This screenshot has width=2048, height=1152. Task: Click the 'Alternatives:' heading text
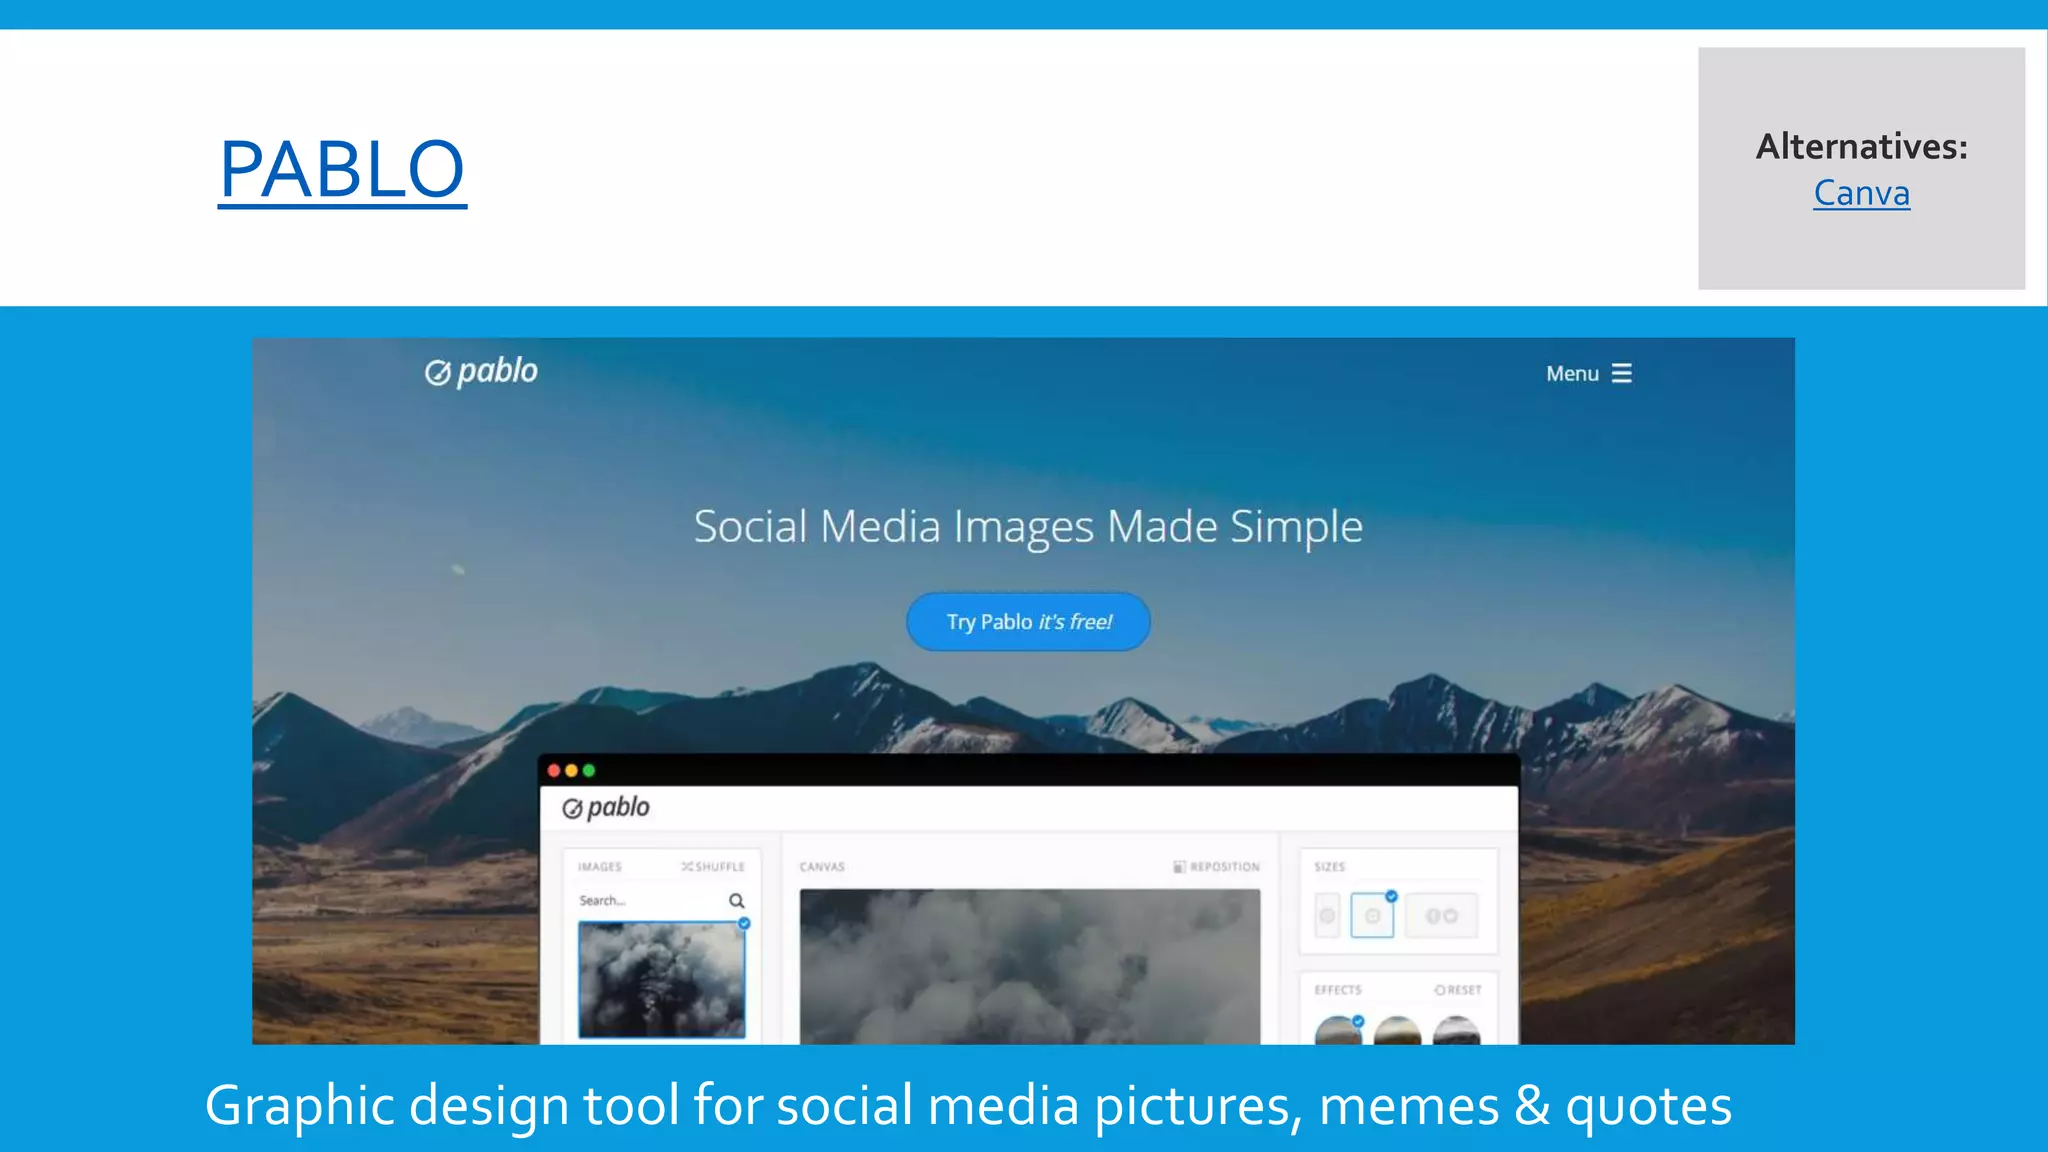(1861, 147)
